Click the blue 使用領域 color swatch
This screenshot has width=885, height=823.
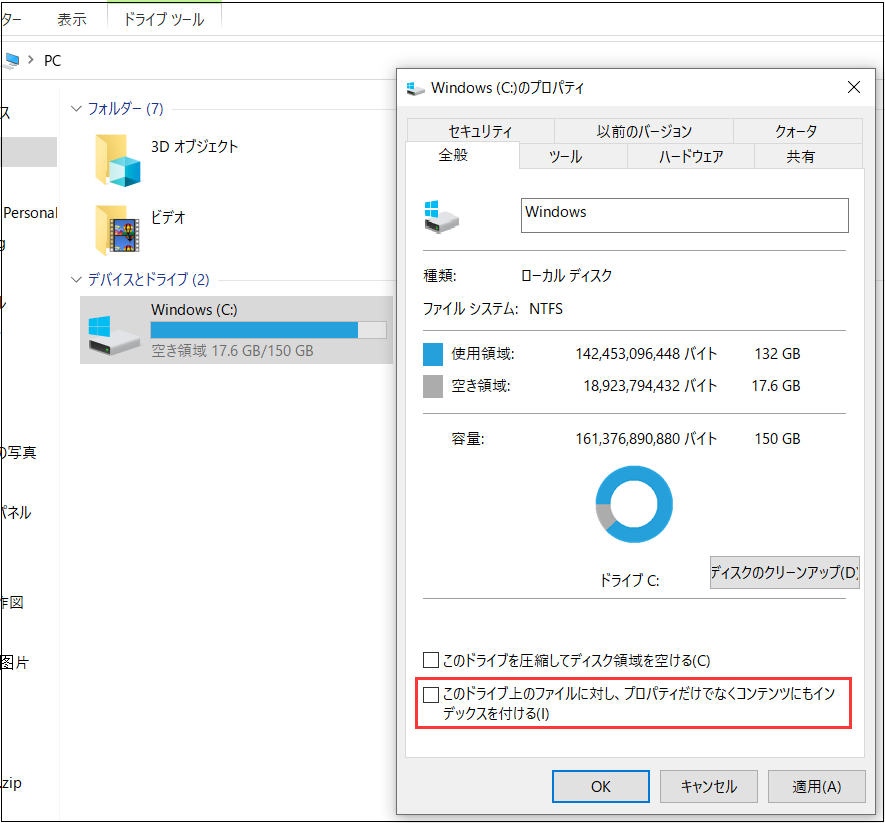433,354
